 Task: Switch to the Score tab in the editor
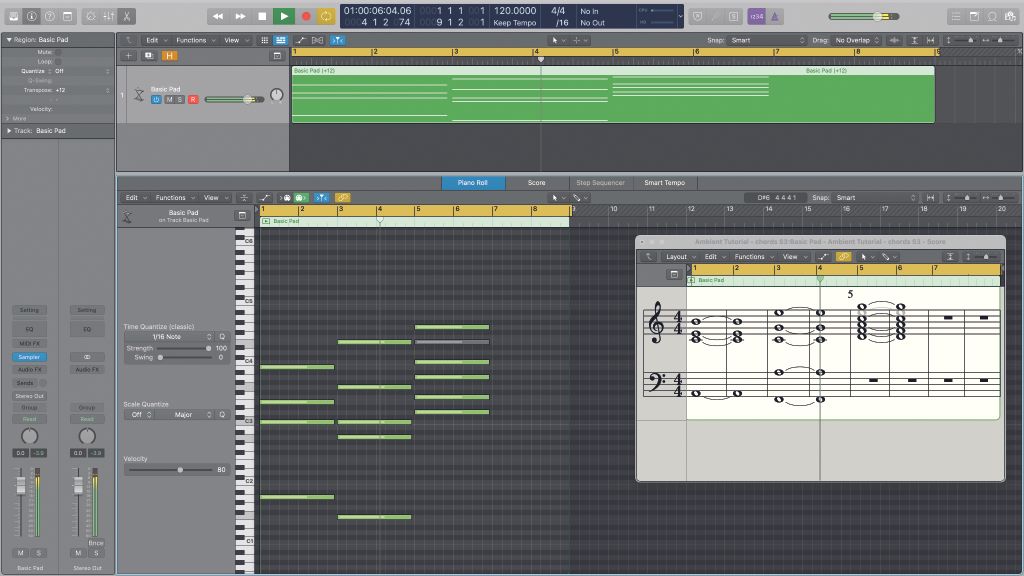pos(538,183)
